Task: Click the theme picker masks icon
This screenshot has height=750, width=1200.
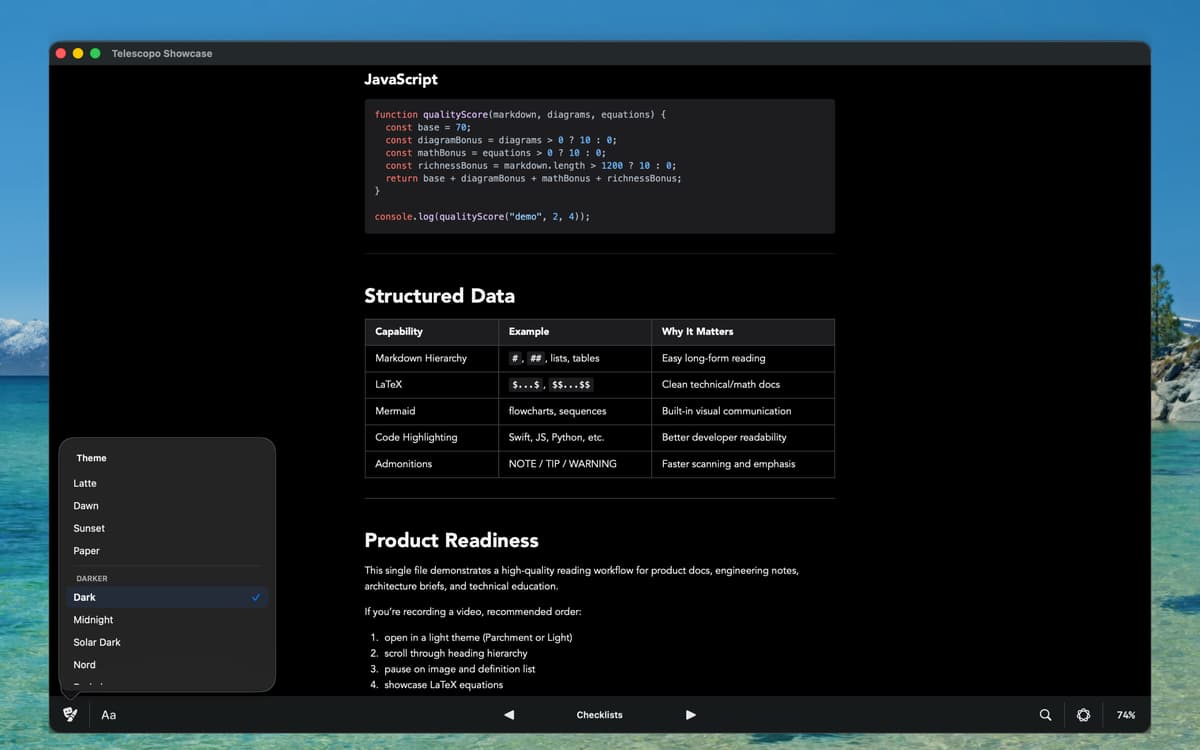Action: [x=70, y=714]
